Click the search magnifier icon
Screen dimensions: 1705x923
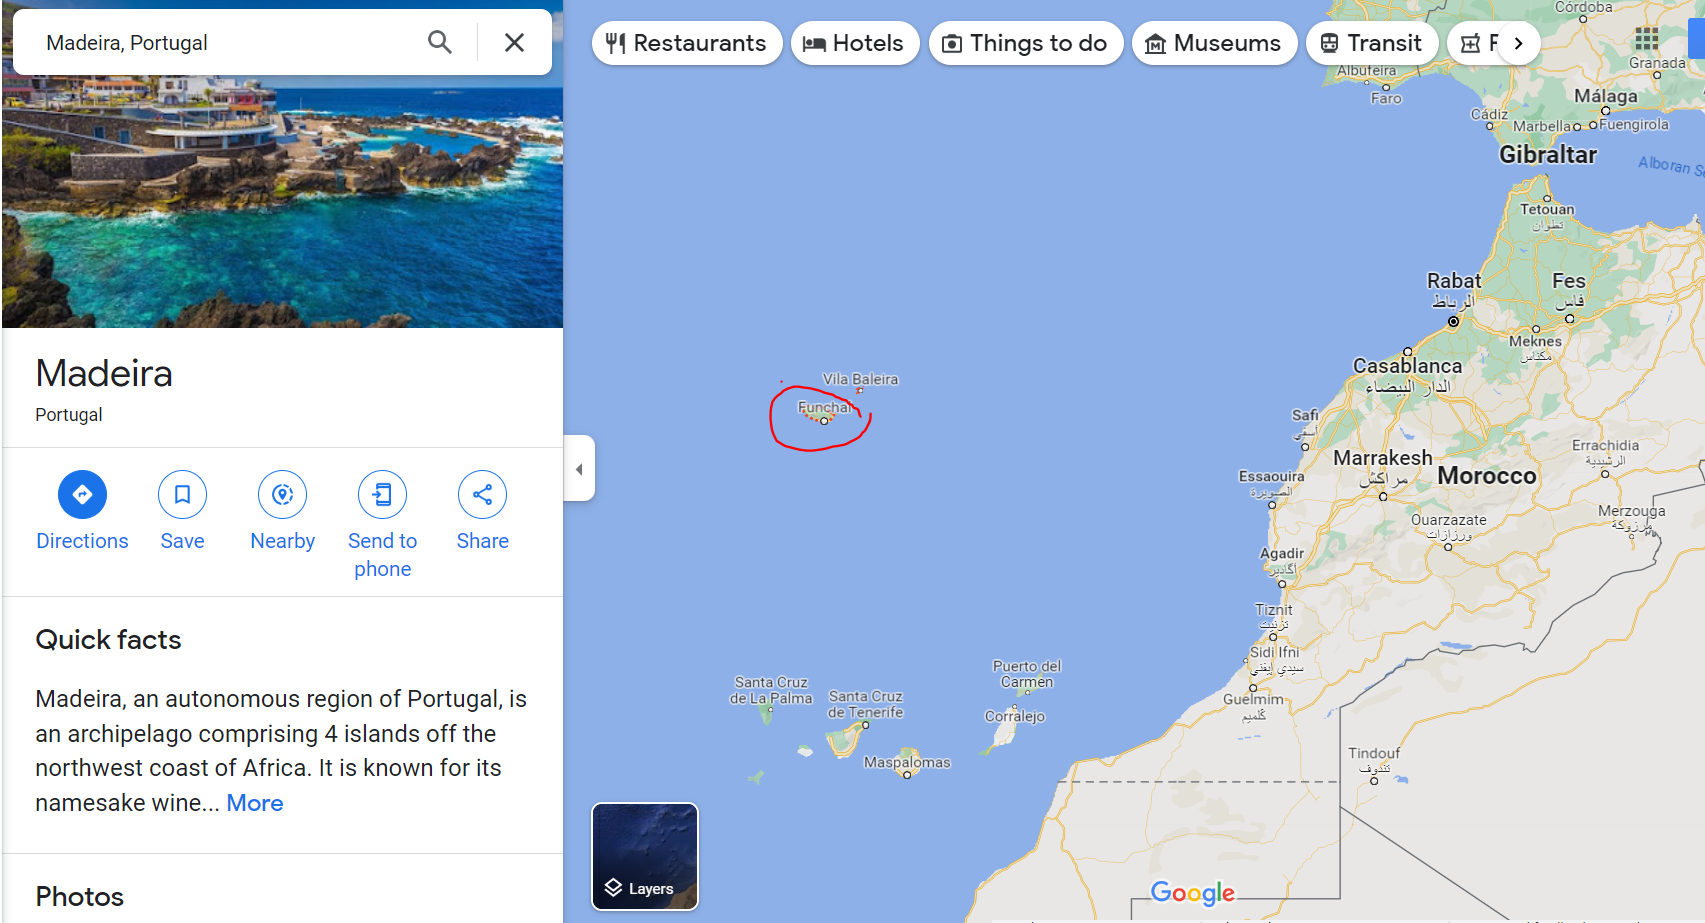point(440,42)
